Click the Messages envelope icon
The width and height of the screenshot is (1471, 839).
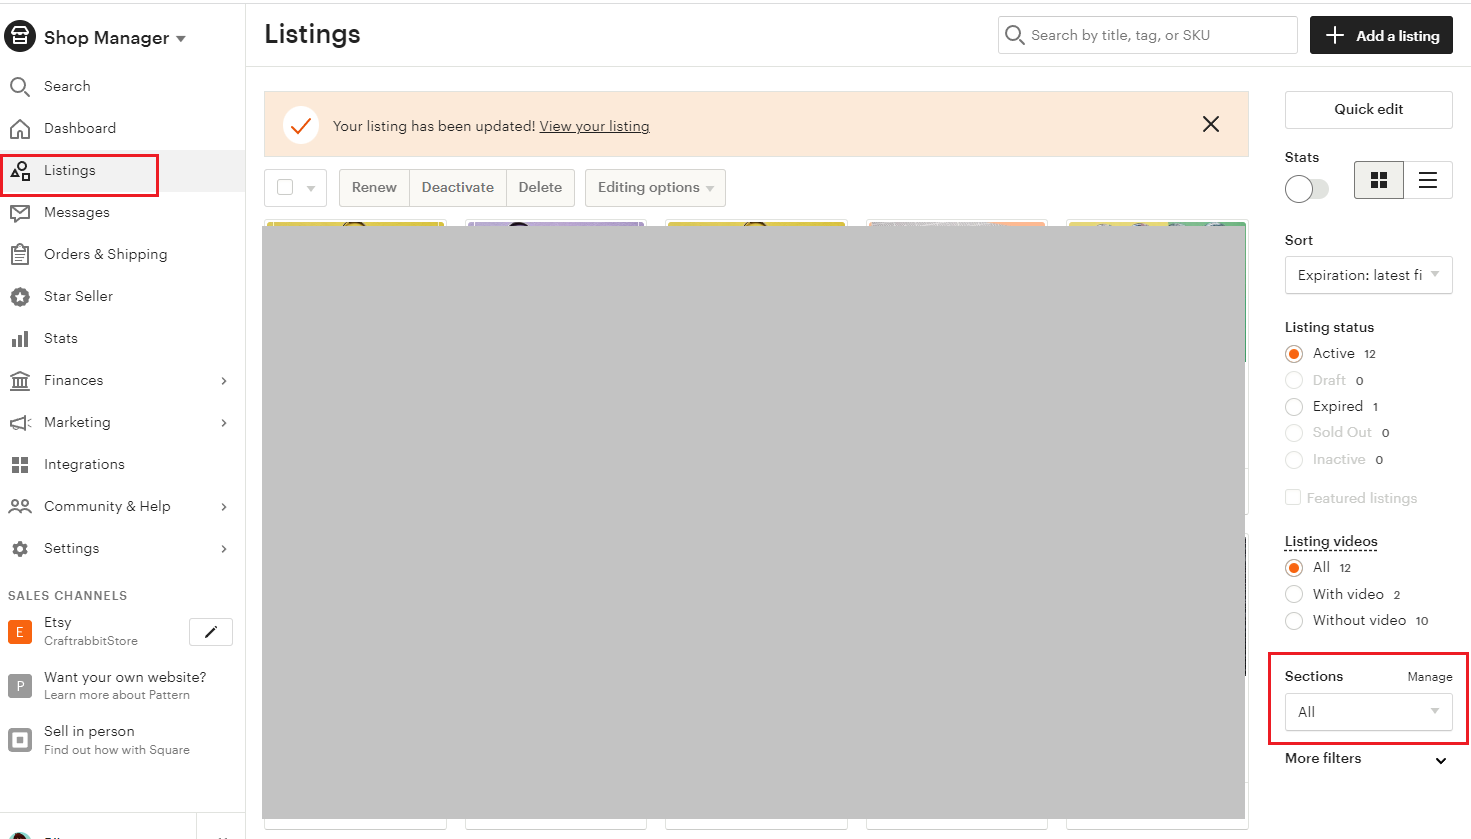20,213
